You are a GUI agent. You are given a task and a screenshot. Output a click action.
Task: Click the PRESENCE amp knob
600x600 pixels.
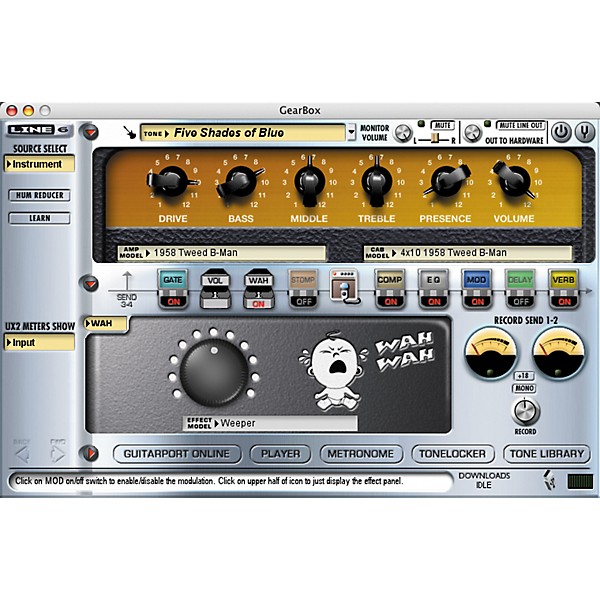pyautogui.click(x=446, y=181)
